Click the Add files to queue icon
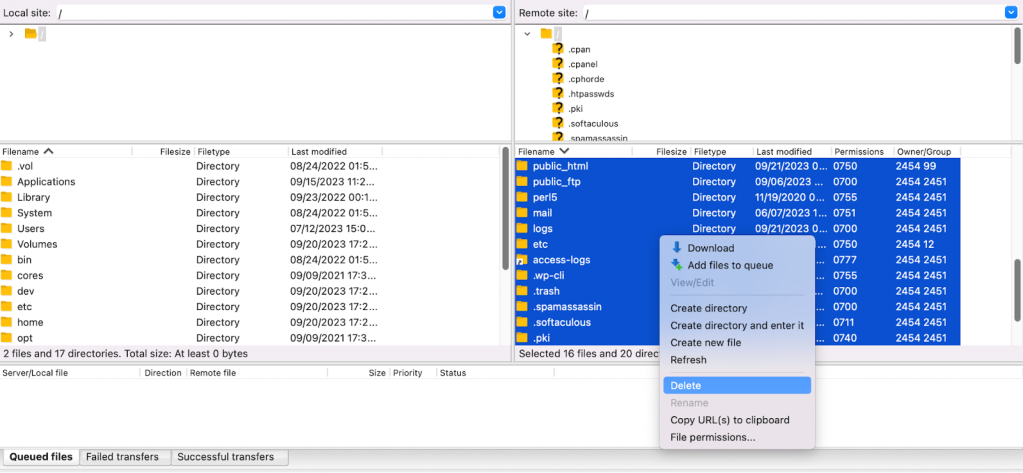This screenshot has height=473, width=1023. click(x=677, y=265)
